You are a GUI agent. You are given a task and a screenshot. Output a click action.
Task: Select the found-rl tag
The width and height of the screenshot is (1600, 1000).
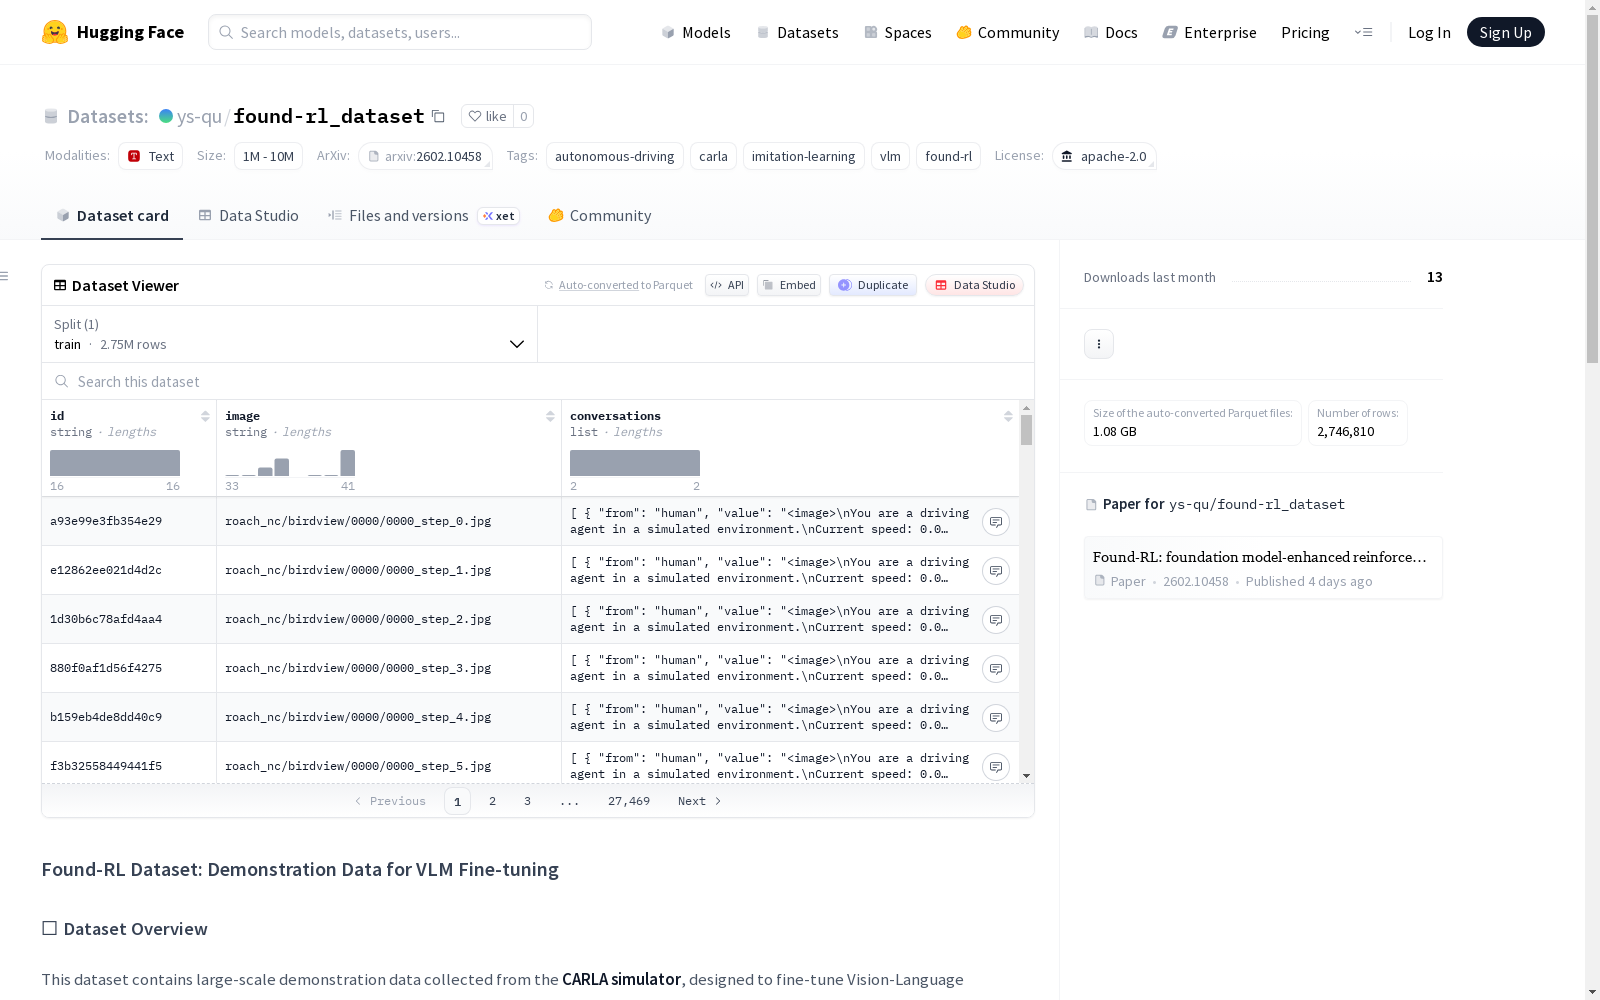(x=948, y=156)
